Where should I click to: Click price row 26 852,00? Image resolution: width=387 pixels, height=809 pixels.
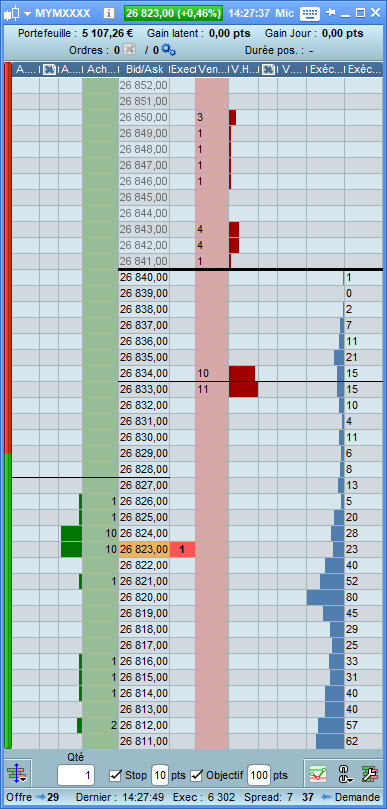(x=144, y=85)
